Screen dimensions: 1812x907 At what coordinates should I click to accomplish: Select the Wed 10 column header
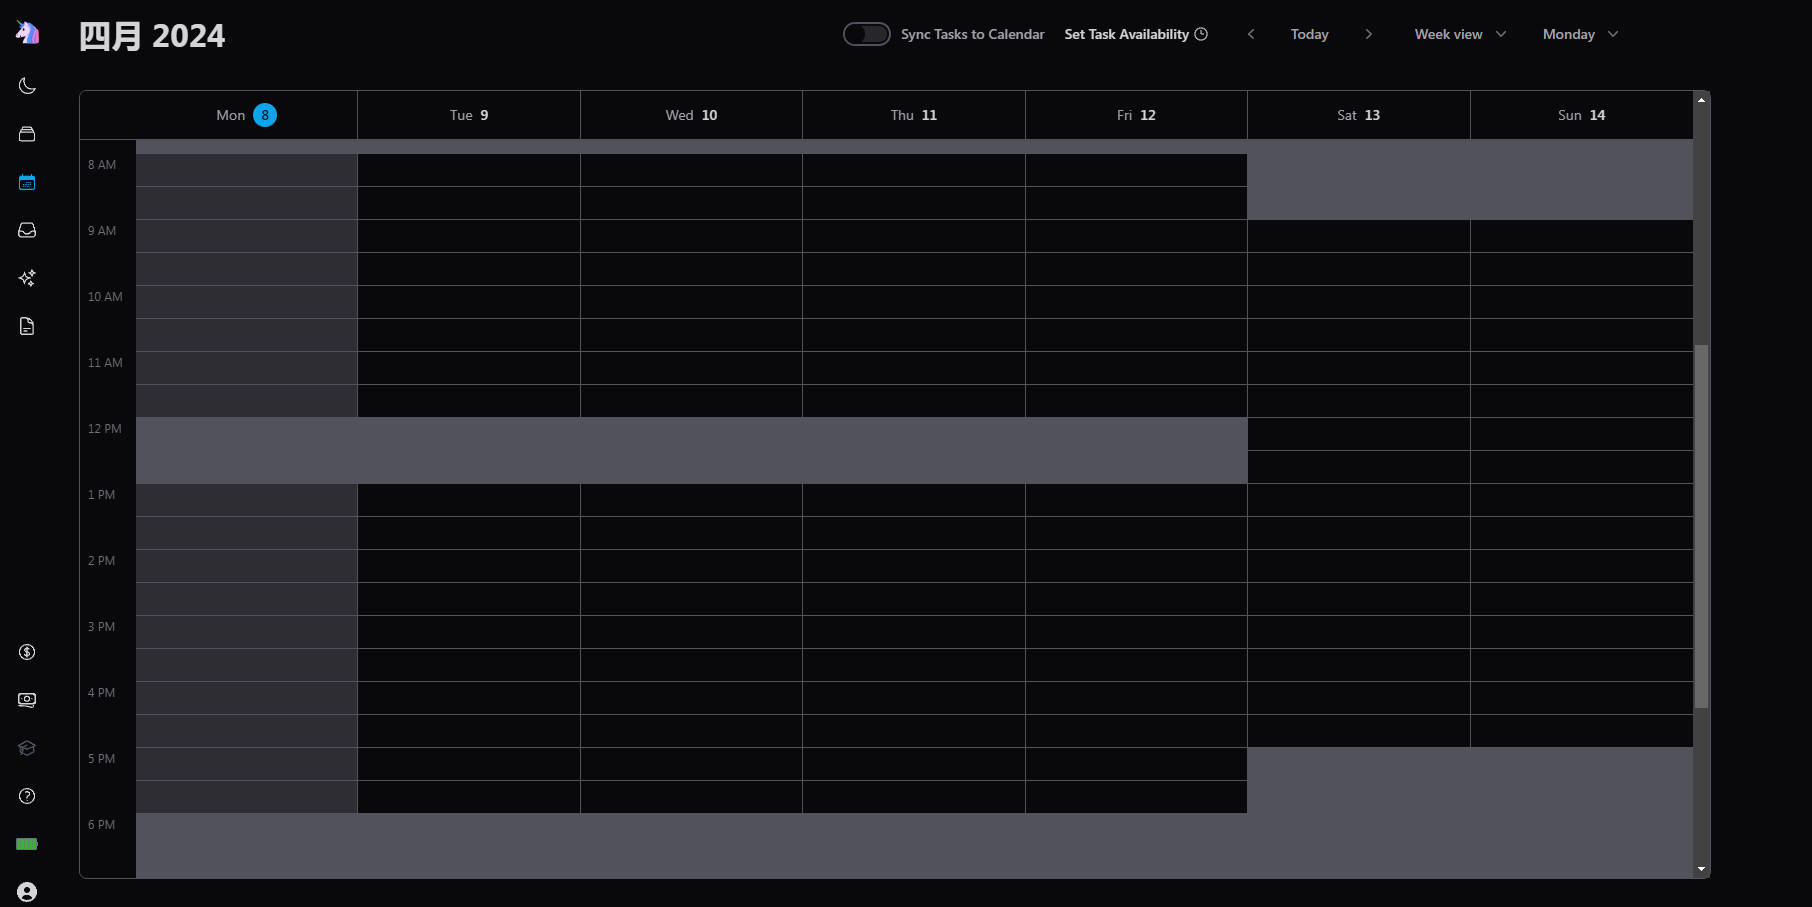click(x=691, y=115)
